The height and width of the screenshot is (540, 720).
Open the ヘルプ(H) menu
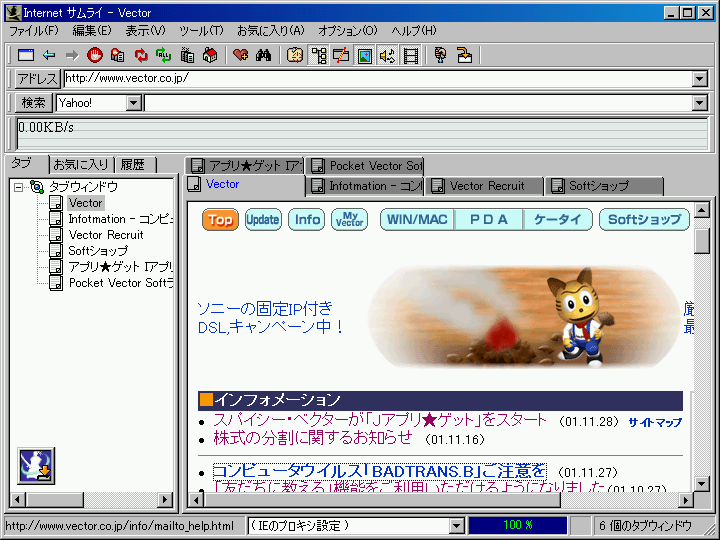[414, 31]
